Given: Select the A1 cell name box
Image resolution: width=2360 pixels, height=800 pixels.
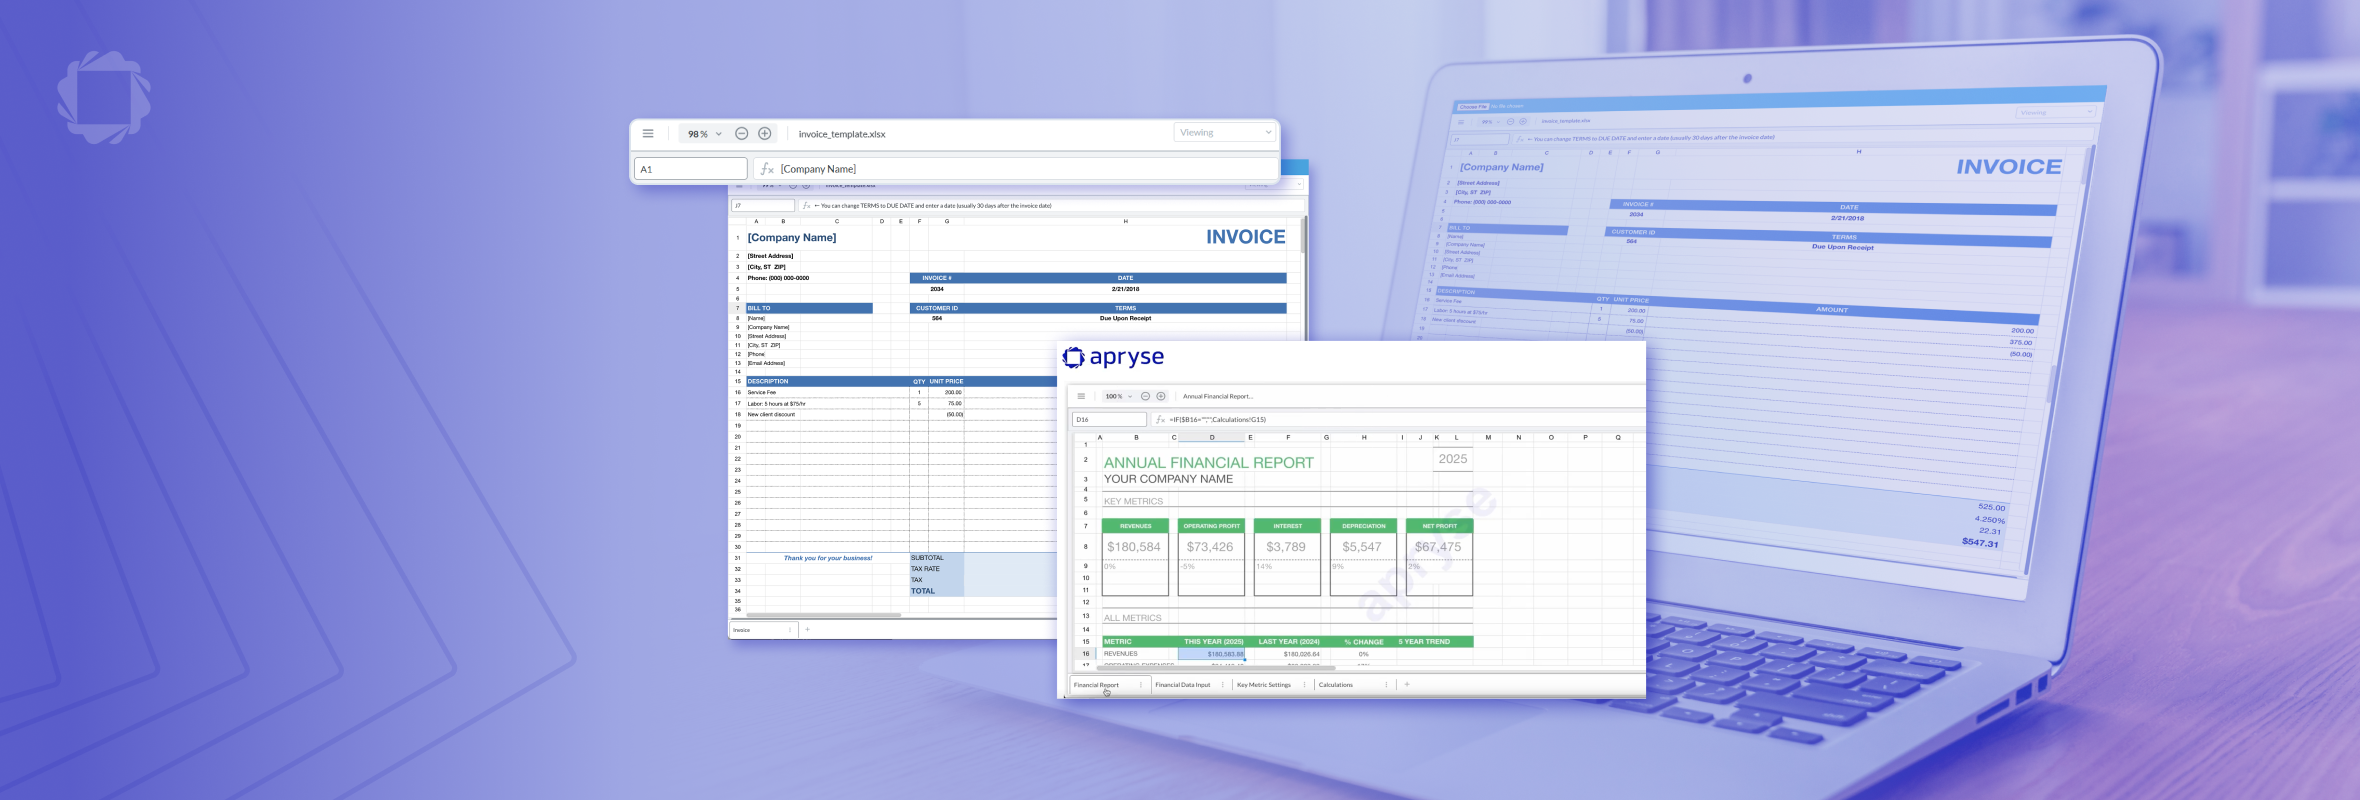Looking at the screenshot, I should [690, 169].
